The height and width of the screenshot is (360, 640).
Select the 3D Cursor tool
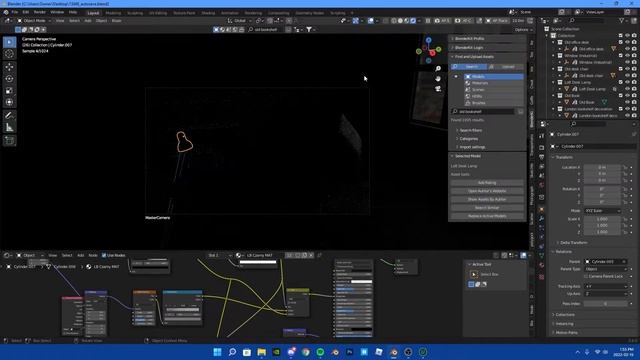pyautogui.click(x=10, y=54)
